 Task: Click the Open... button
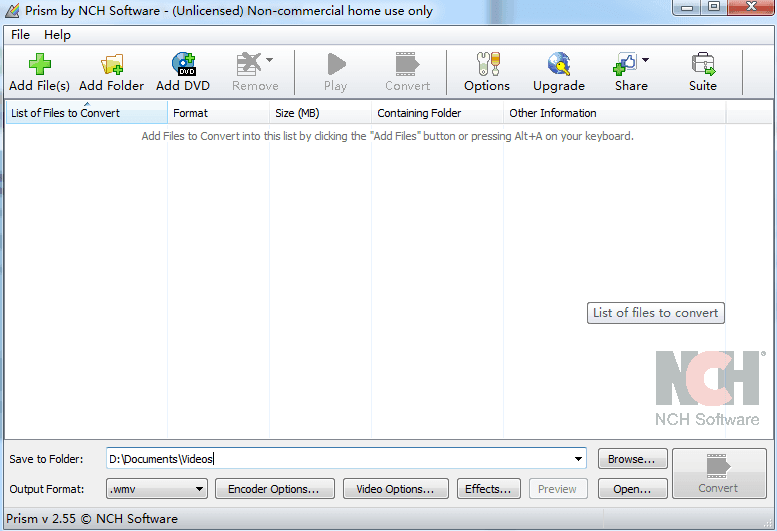[x=632, y=489]
